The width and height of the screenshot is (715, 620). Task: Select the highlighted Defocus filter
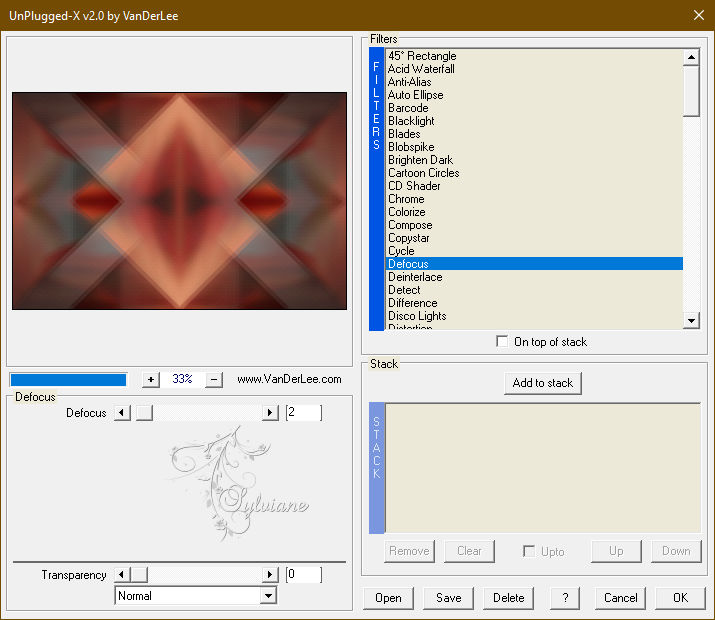coord(534,264)
